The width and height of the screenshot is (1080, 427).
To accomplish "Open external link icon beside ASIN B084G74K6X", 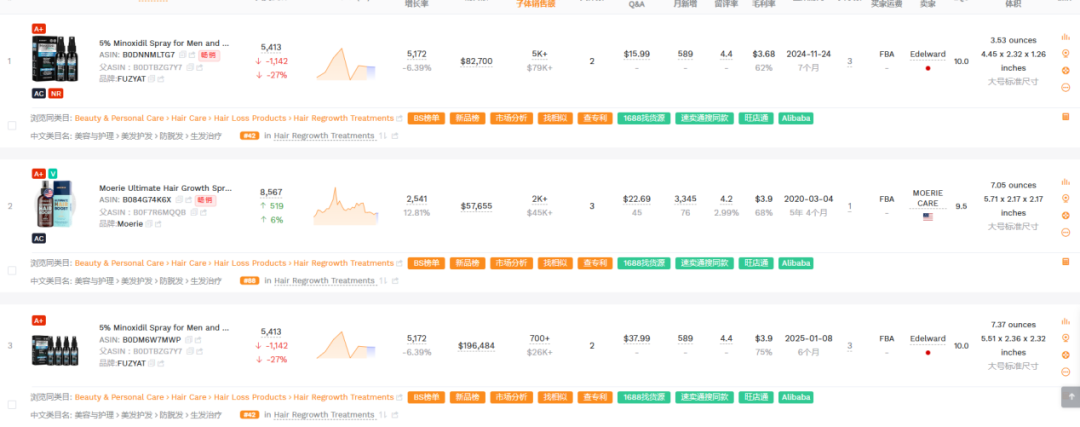I will (x=188, y=200).
